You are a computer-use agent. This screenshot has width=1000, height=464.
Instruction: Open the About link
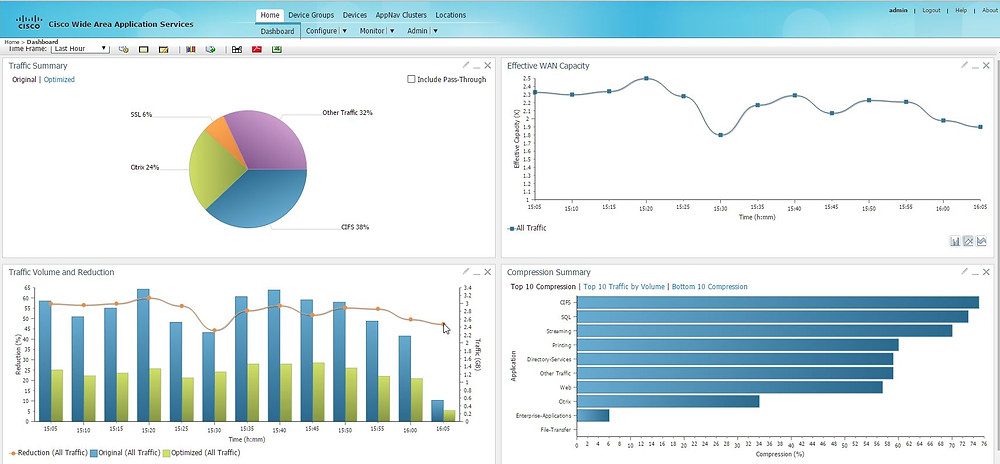click(990, 10)
